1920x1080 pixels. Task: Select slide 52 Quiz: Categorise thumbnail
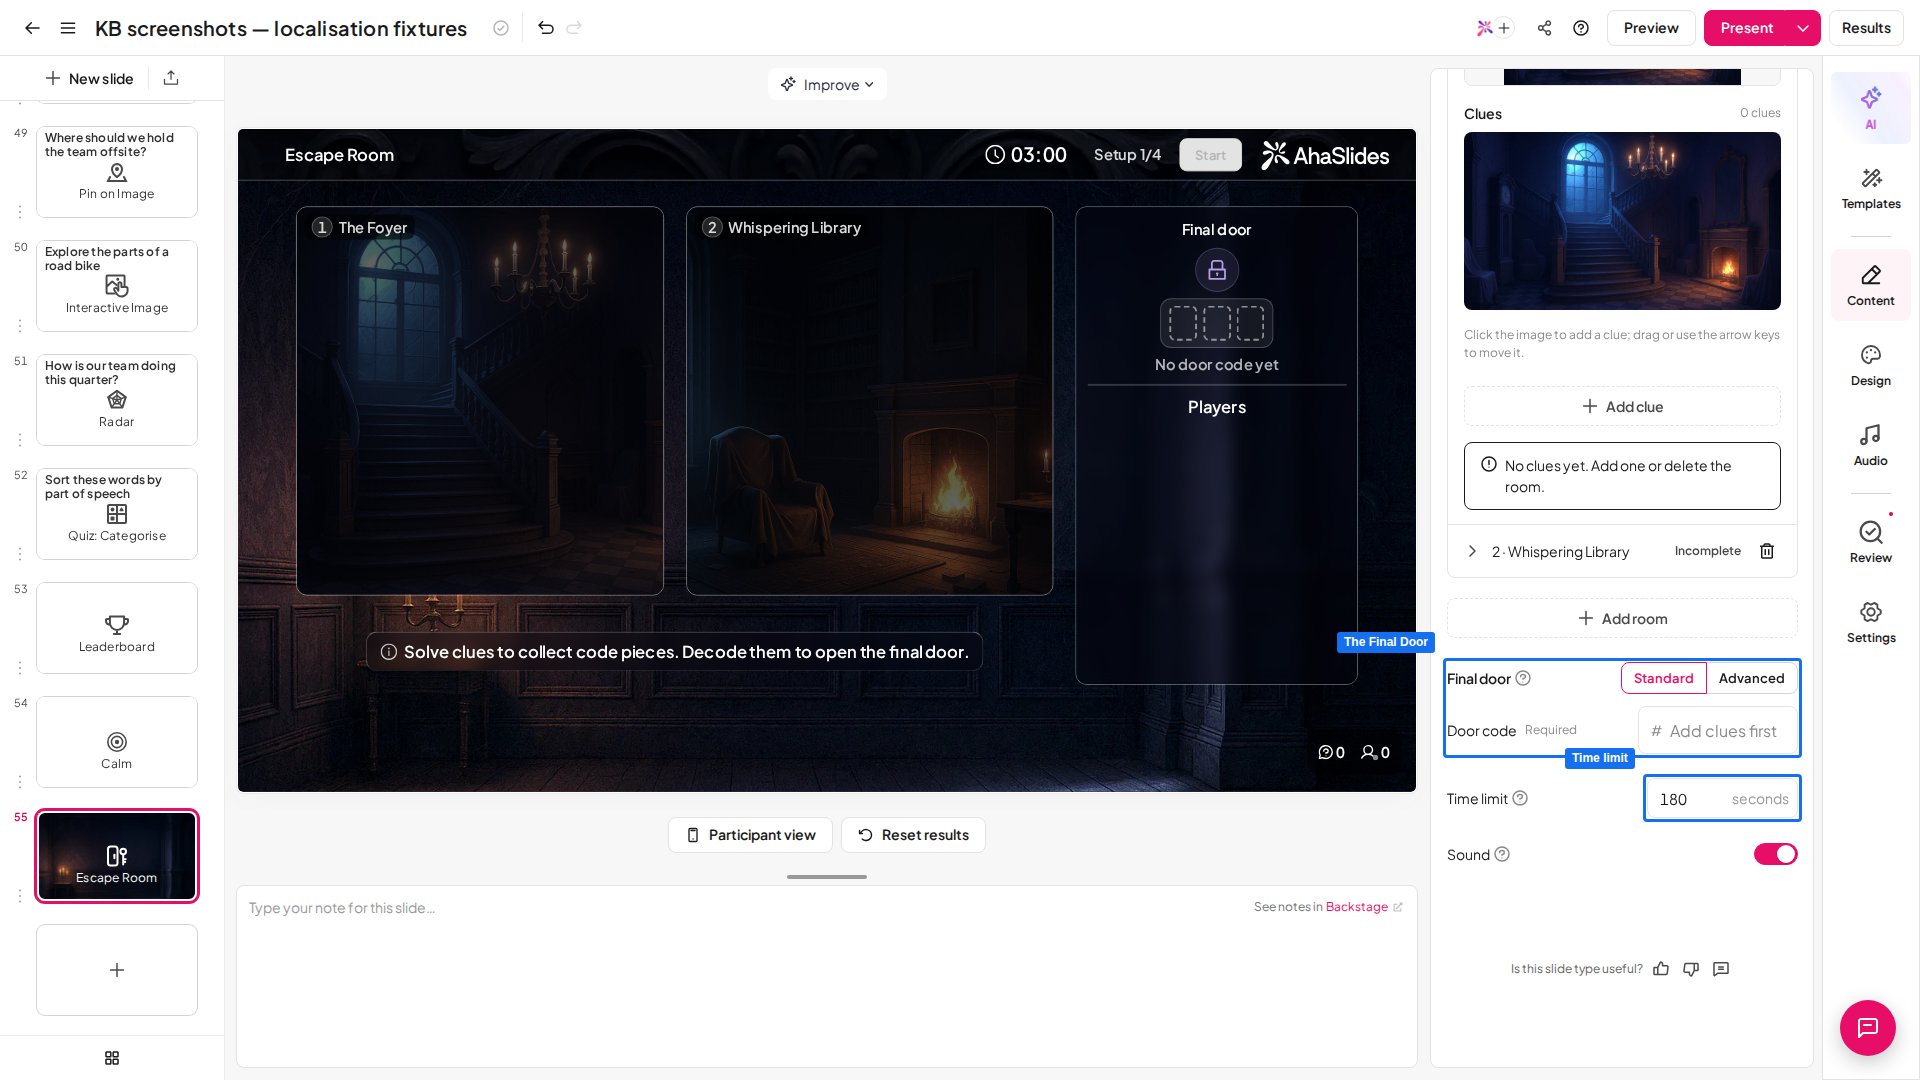pos(117,514)
